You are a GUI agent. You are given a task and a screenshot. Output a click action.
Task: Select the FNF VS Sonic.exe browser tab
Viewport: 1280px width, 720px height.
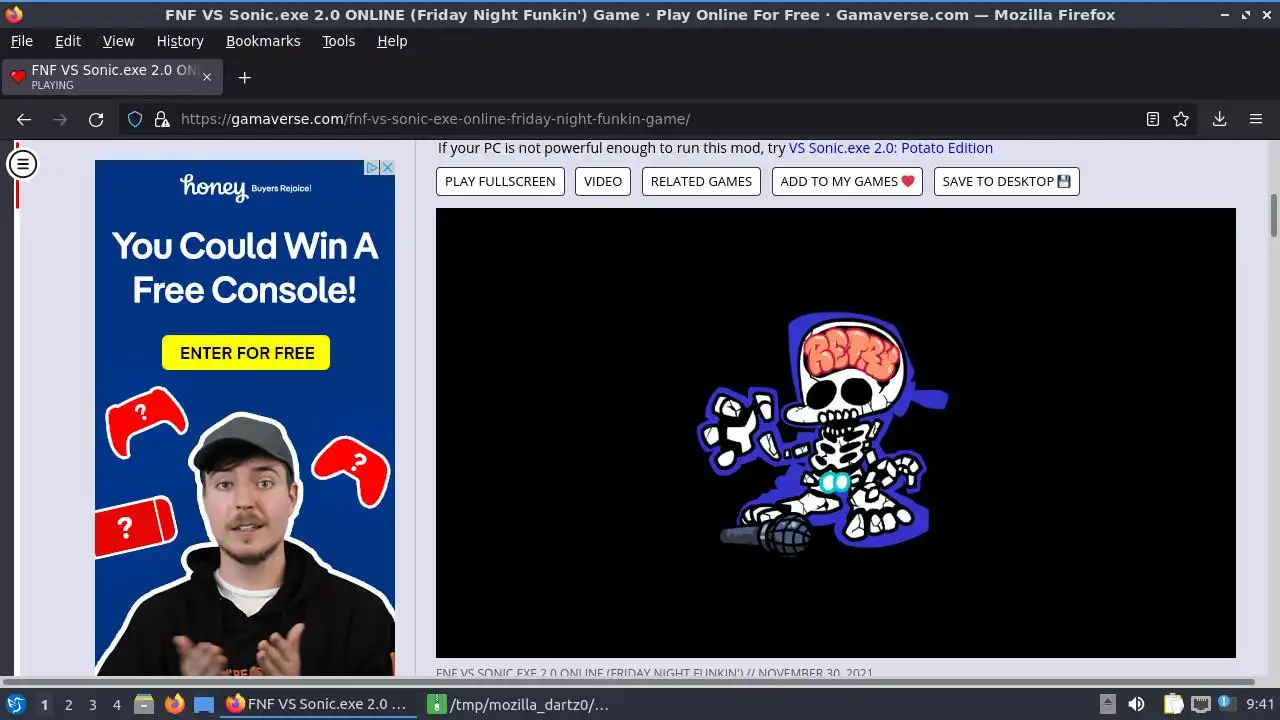(112, 77)
